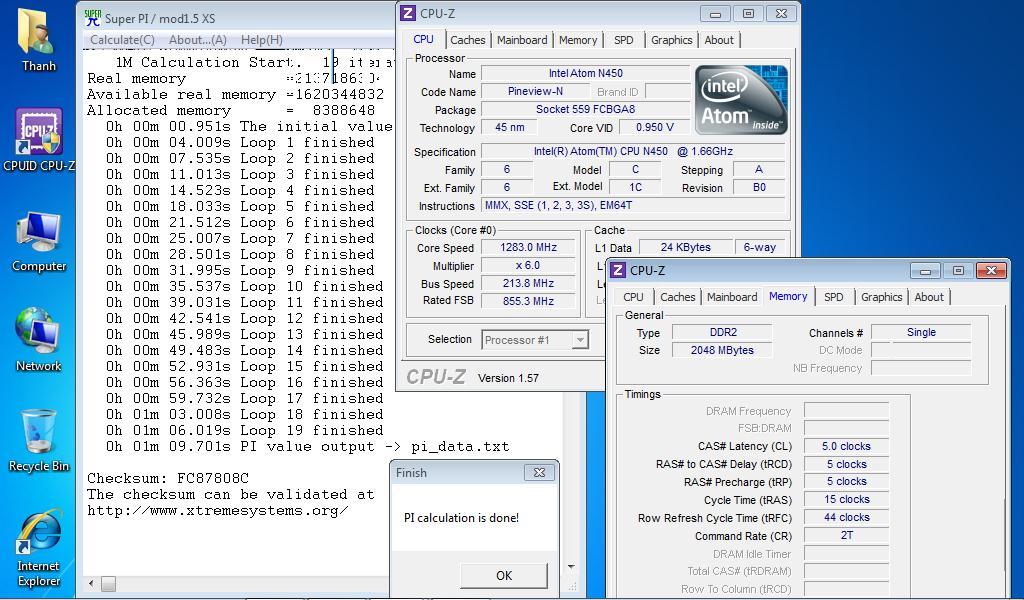Click the memory Type value DDR2

[722, 332]
